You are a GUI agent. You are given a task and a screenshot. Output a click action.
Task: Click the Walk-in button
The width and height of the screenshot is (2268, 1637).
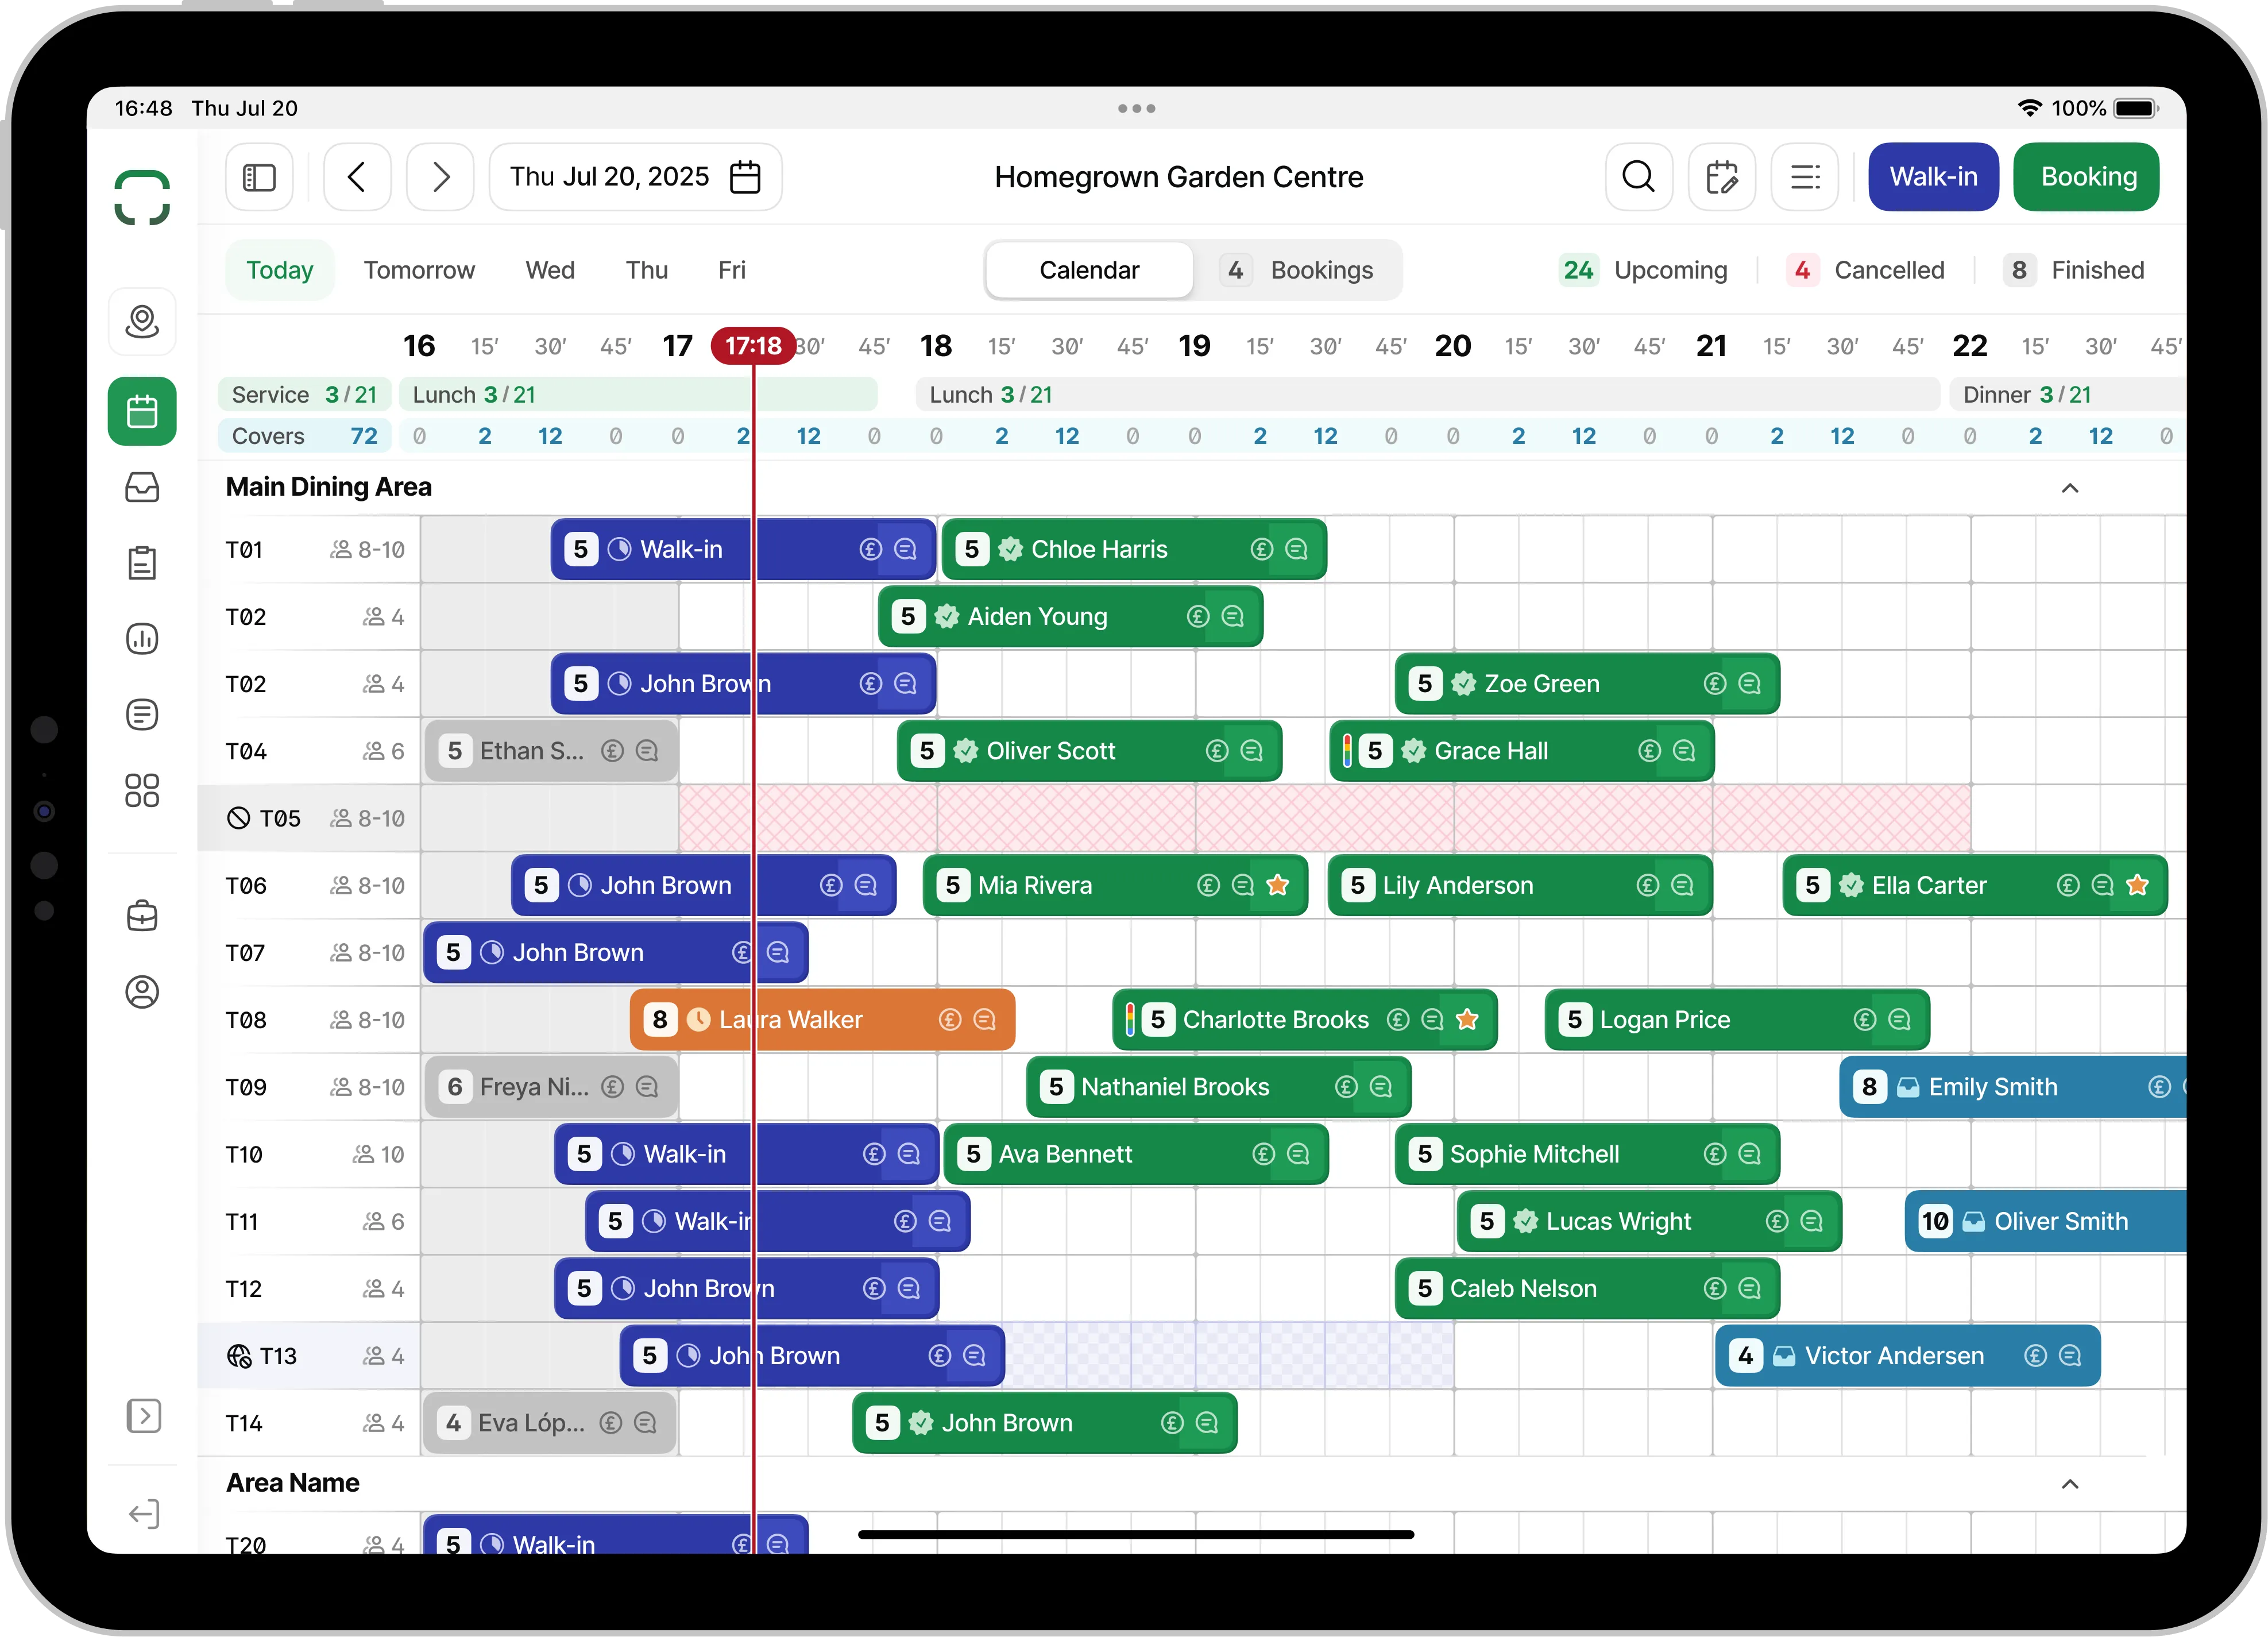coord(1932,177)
